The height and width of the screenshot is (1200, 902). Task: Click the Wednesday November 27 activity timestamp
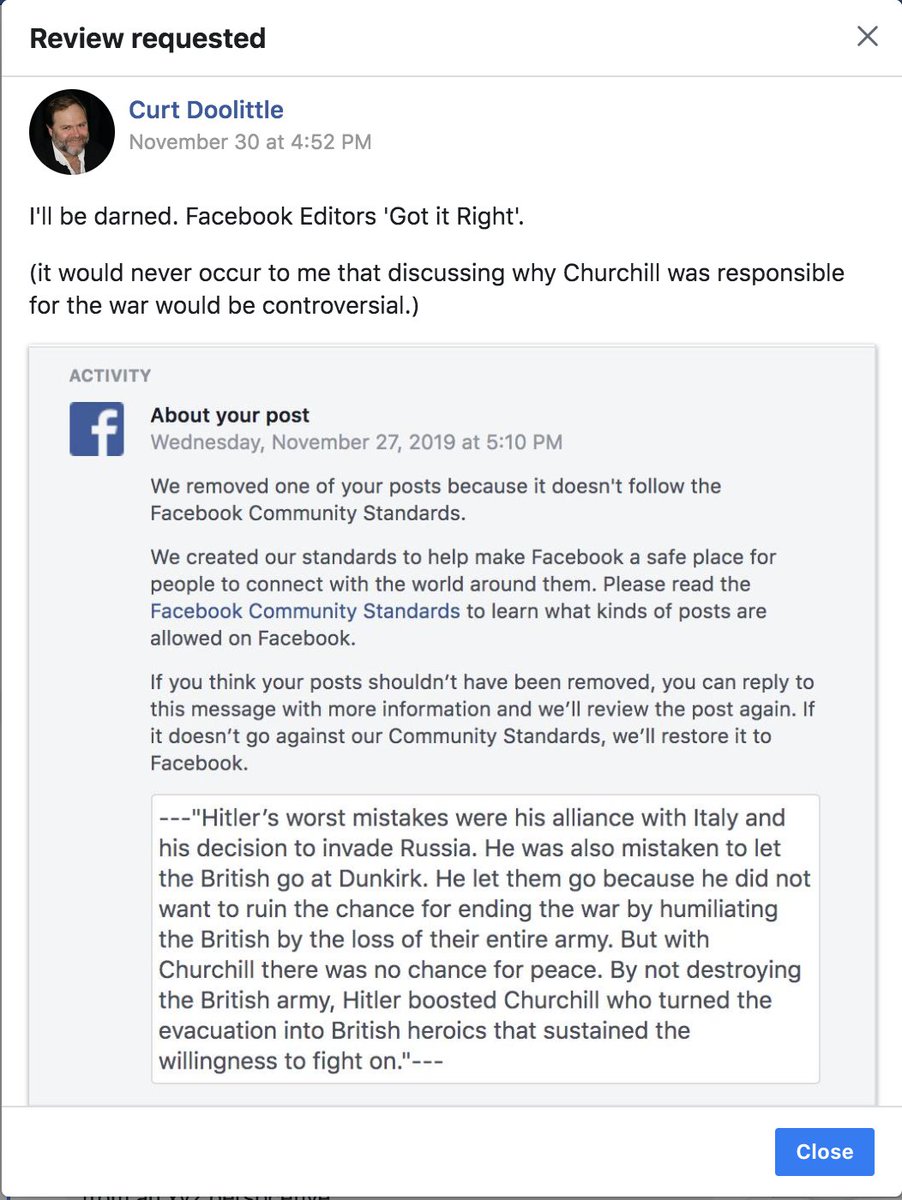coord(357,441)
